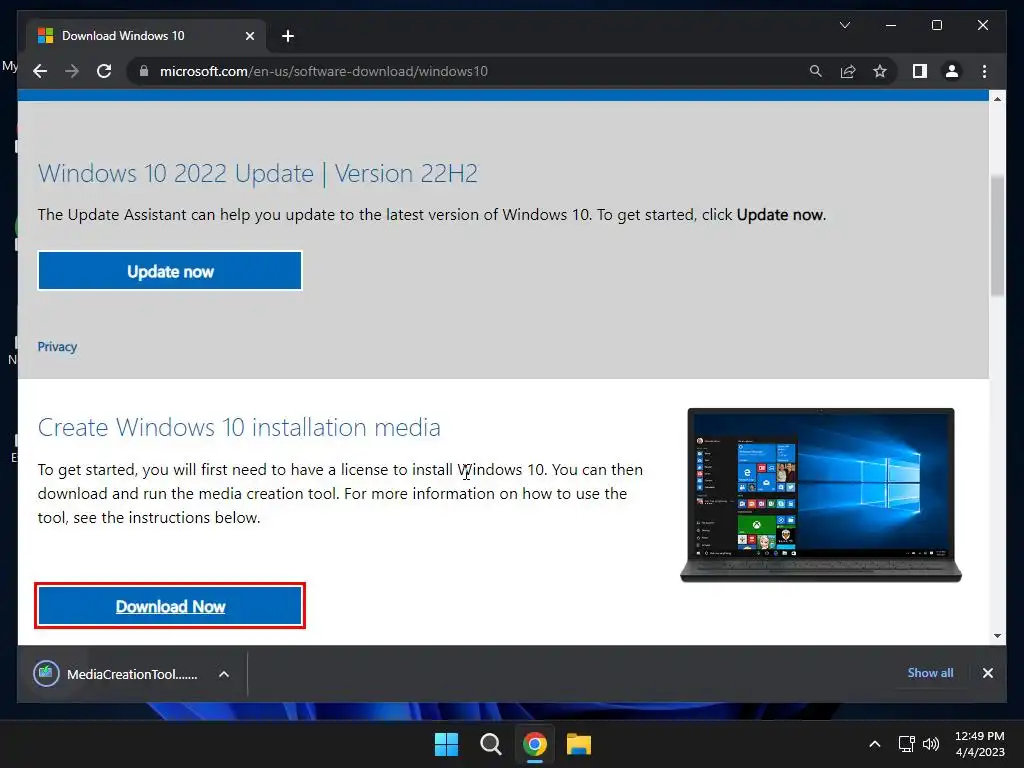Go back using the browser back arrow

40,71
